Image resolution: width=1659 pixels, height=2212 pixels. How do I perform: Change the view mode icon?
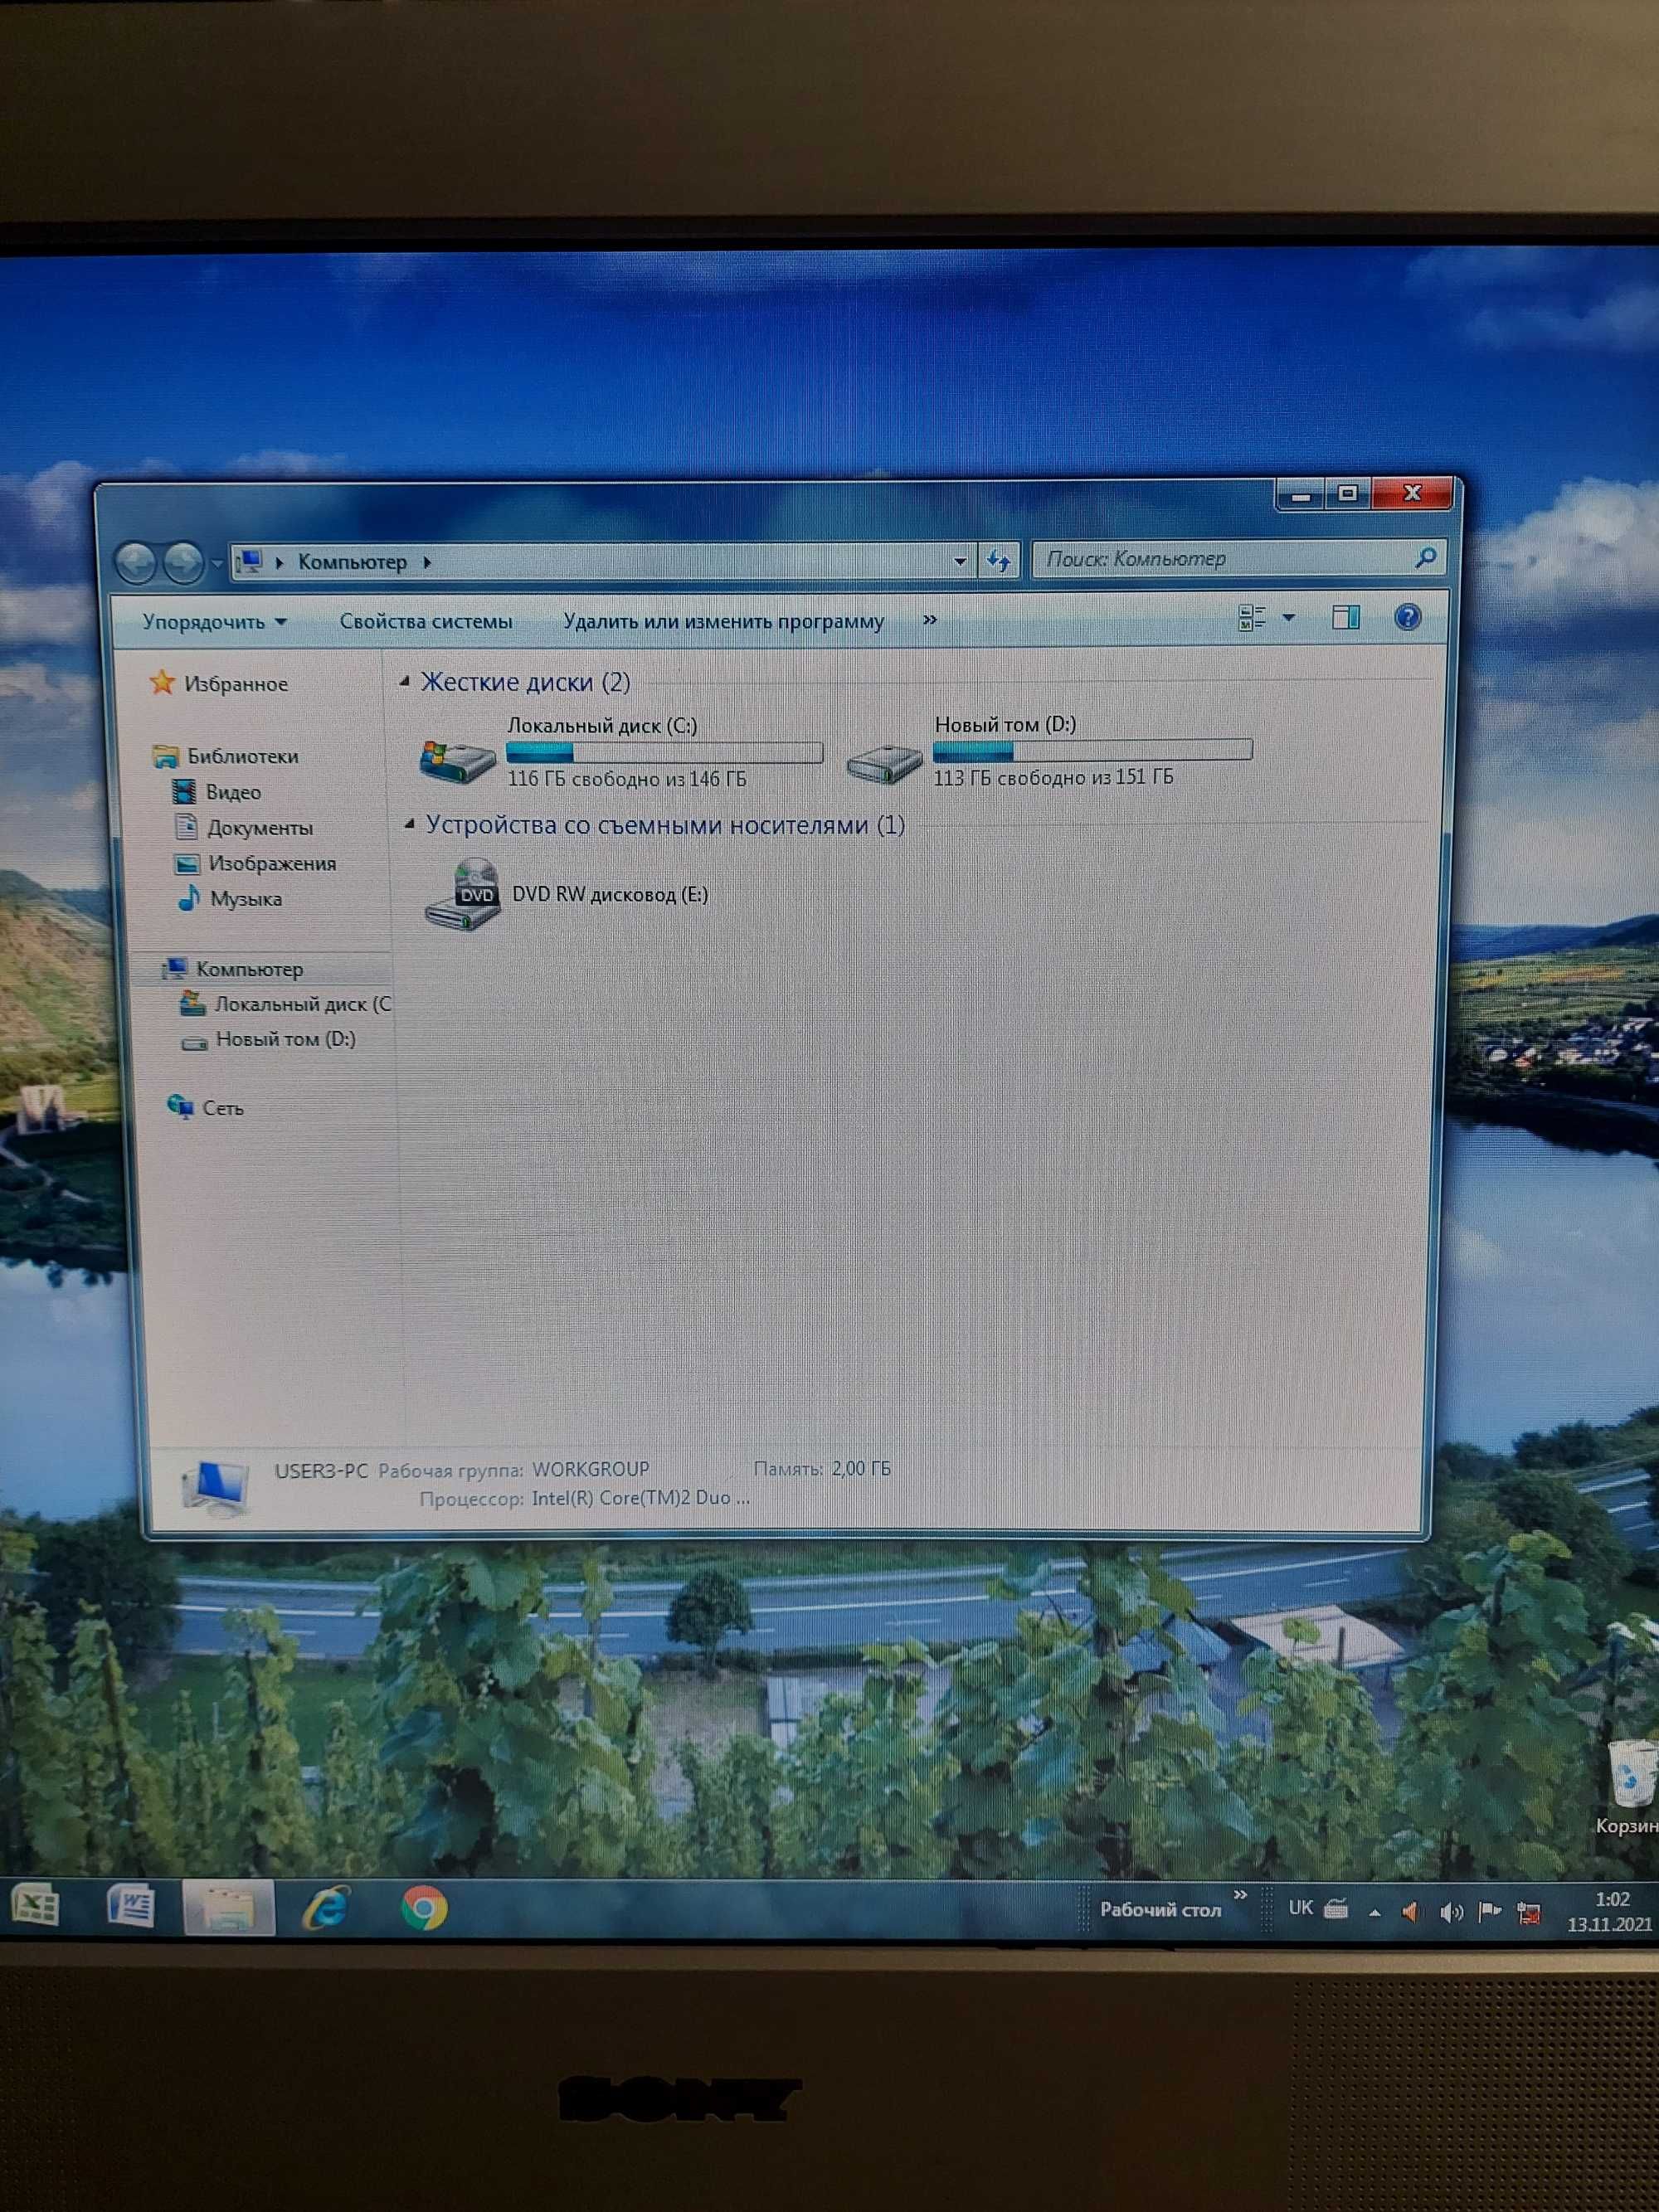(x=1252, y=618)
